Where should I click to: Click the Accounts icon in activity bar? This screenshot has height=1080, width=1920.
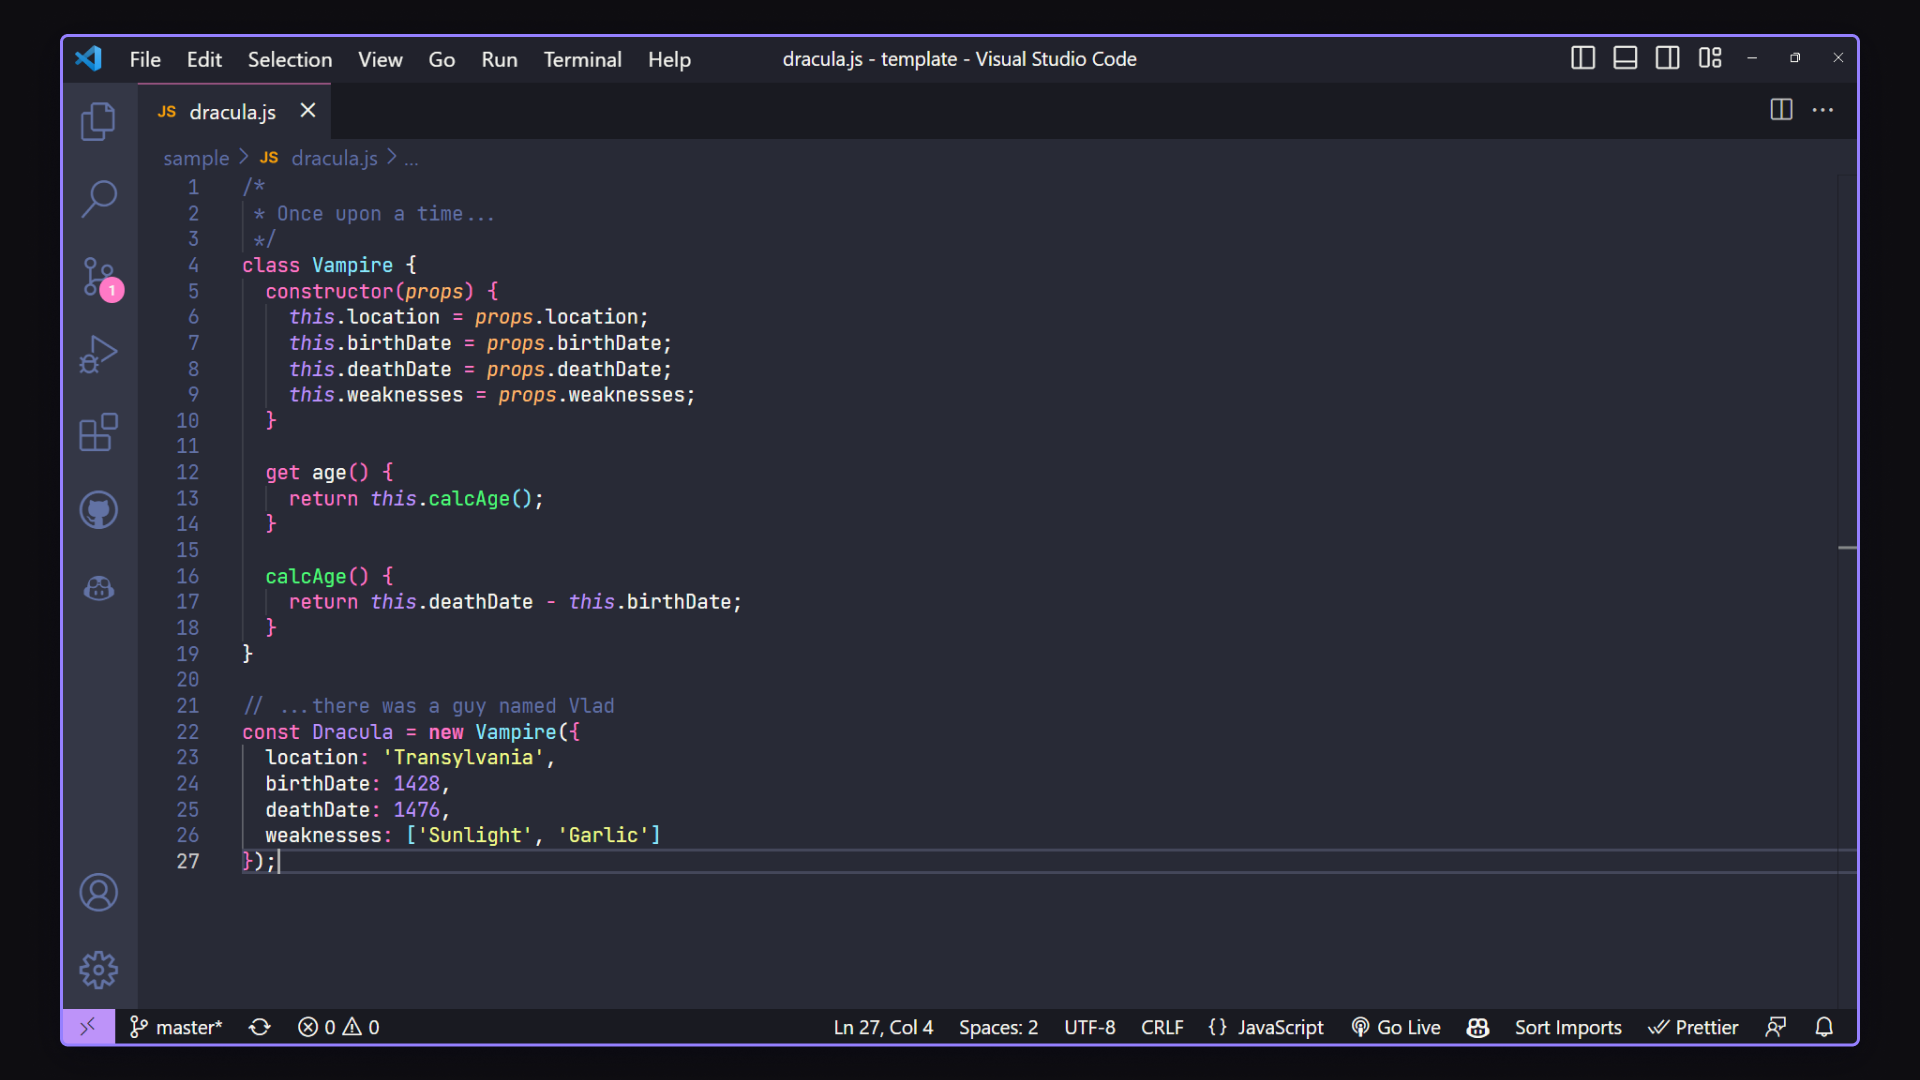pyautogui.click(x=98, y=893)
